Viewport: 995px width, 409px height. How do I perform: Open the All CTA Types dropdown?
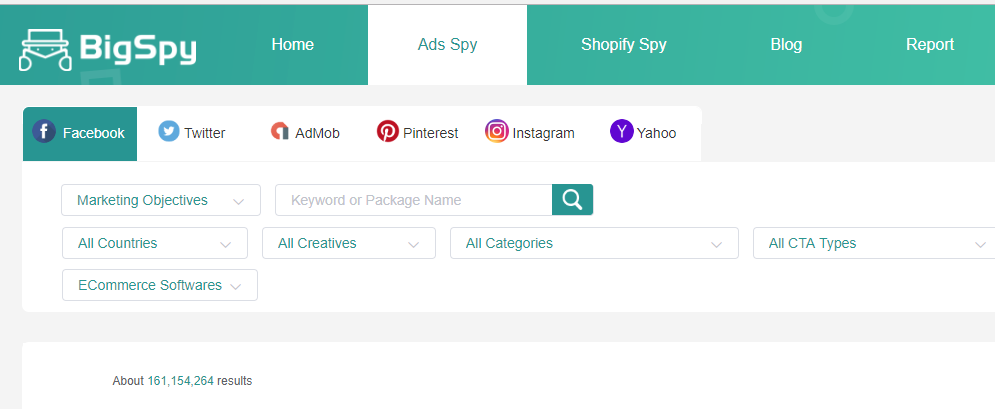874,243
